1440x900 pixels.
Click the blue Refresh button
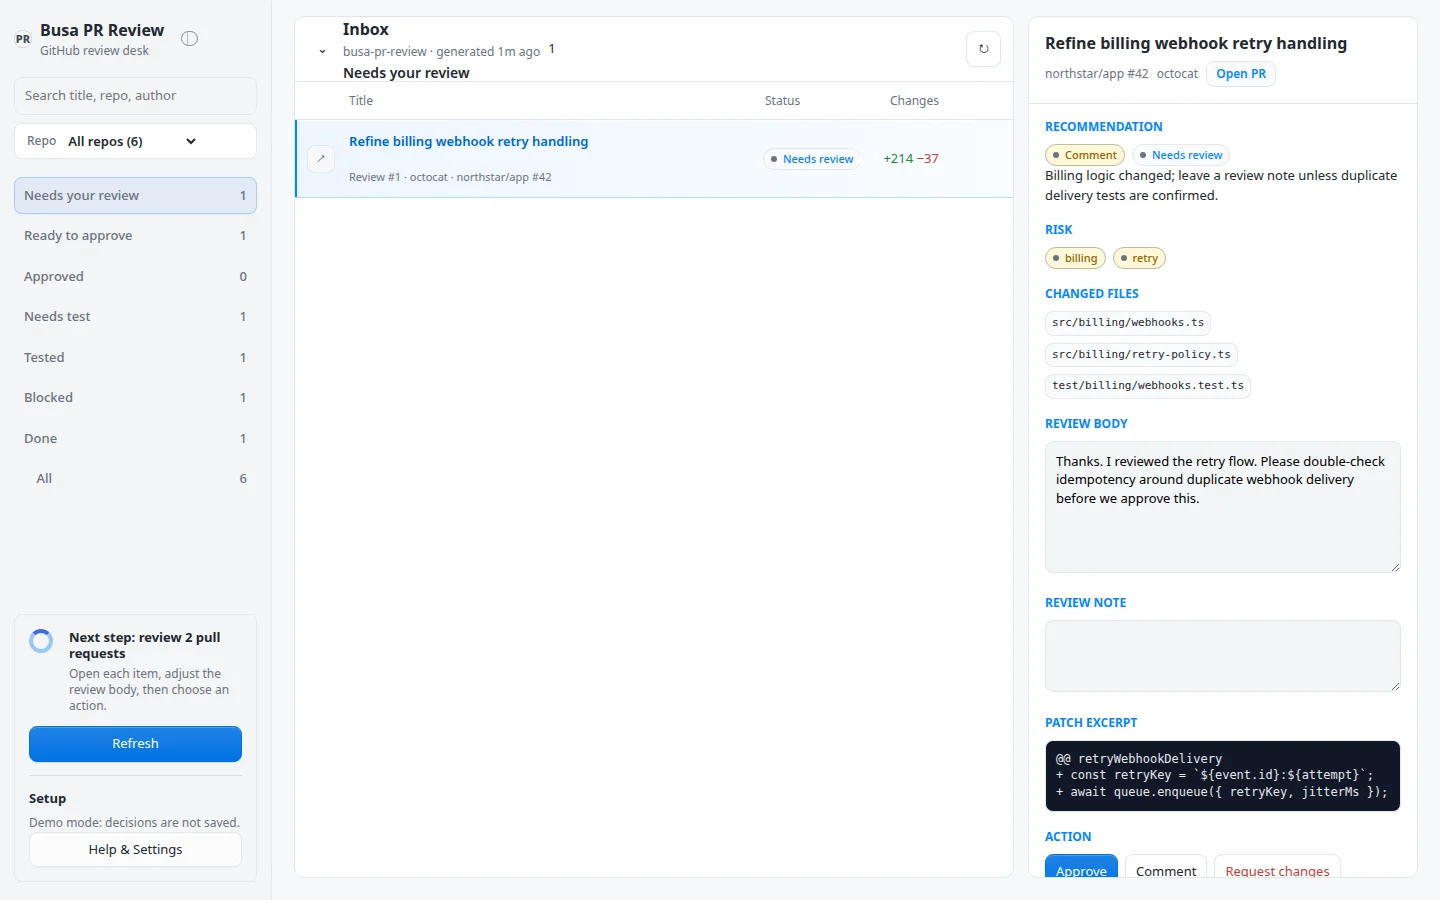pos(135,744)
